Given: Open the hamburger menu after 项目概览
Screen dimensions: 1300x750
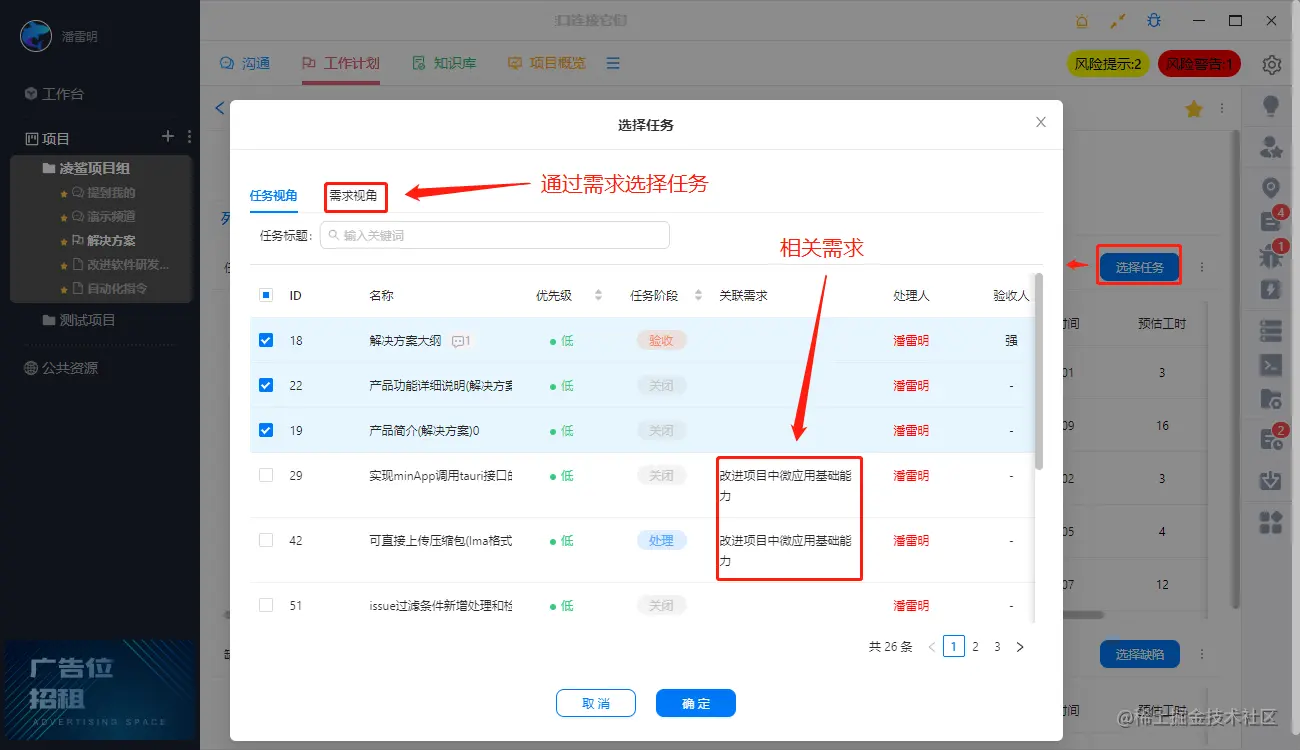Looking at the screenshot, I should 613,63.
